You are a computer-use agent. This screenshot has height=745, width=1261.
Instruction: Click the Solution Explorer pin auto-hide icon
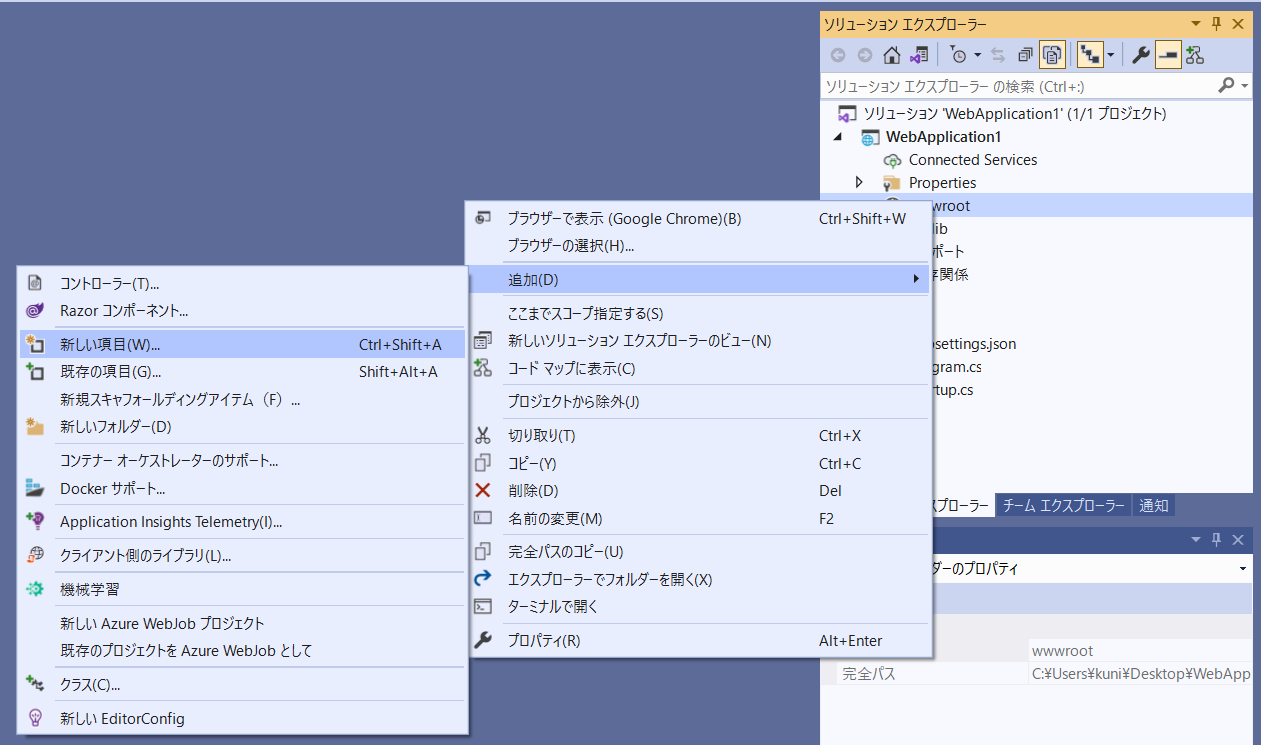click(1217, 23)
